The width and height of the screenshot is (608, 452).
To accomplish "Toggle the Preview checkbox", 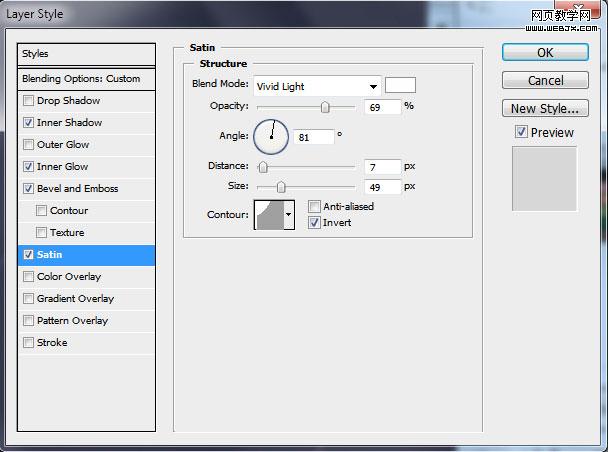I will [x=521, y=132].
